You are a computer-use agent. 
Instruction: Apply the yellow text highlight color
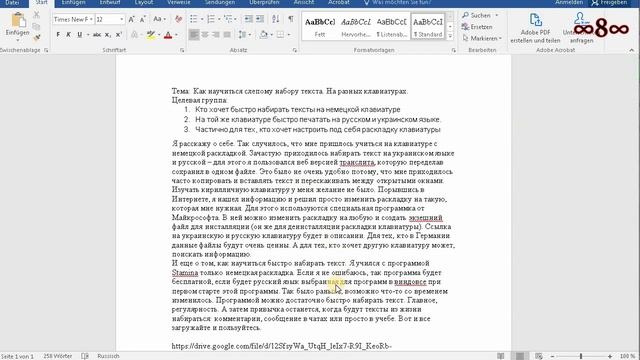click(151, 35)
